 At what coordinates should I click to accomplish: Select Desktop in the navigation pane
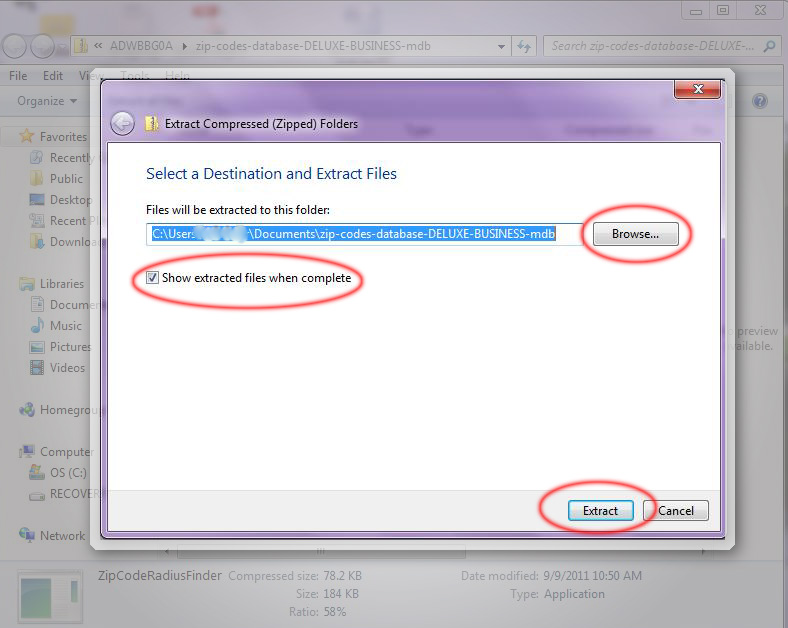70,200
